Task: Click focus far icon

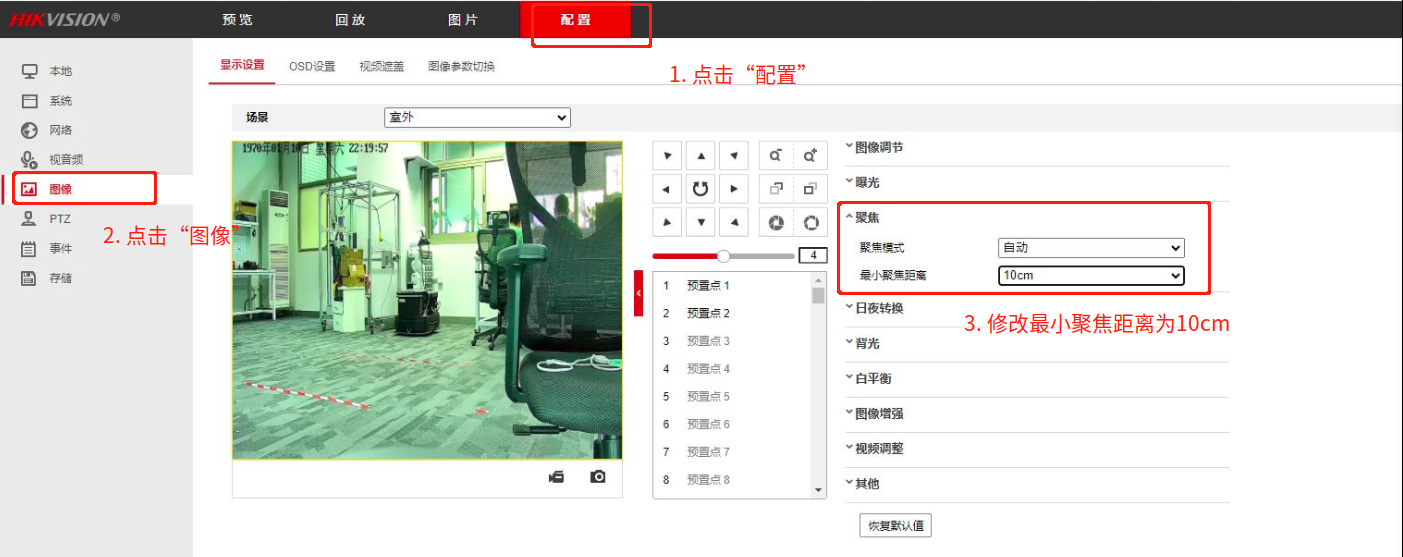Action: pos(810,188)
